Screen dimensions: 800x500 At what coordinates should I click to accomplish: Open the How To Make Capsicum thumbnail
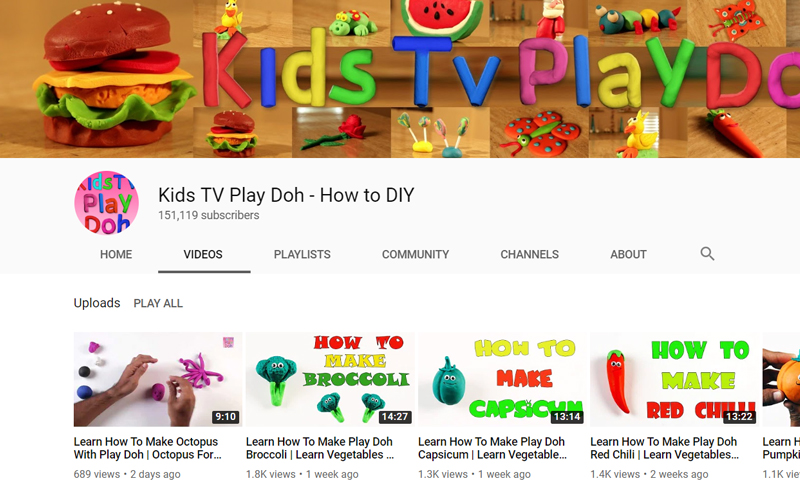[x=502, y=379]
